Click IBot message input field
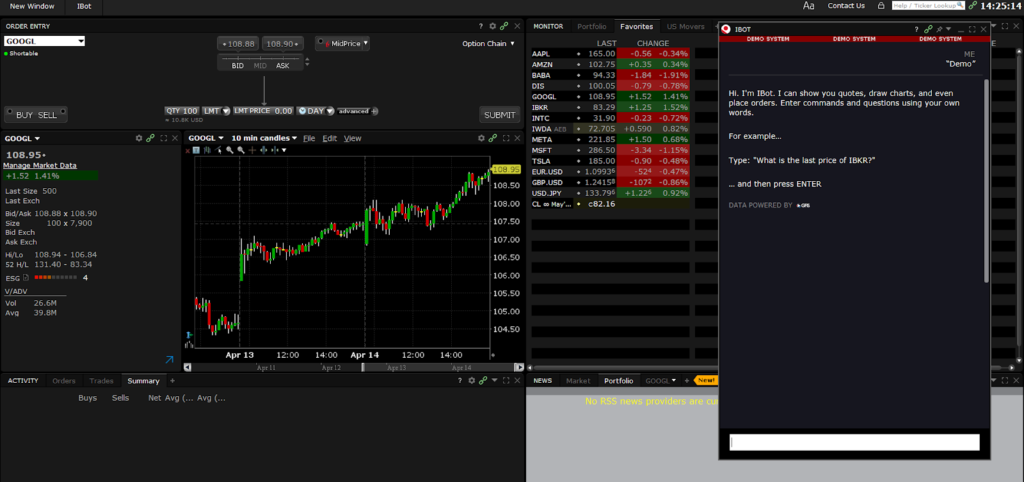This screenshot has height=482, width=1024. point(854,442)
